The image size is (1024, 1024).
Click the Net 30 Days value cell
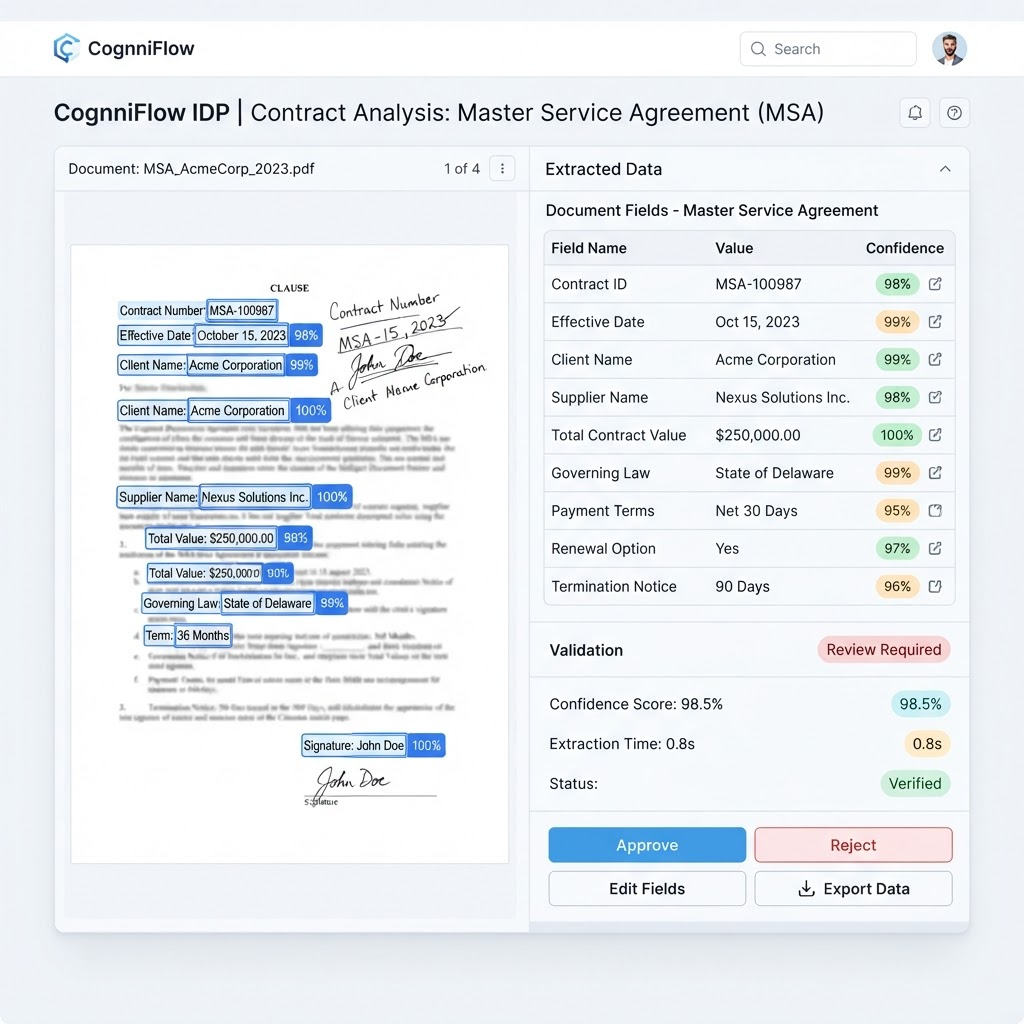pos(756,511)
